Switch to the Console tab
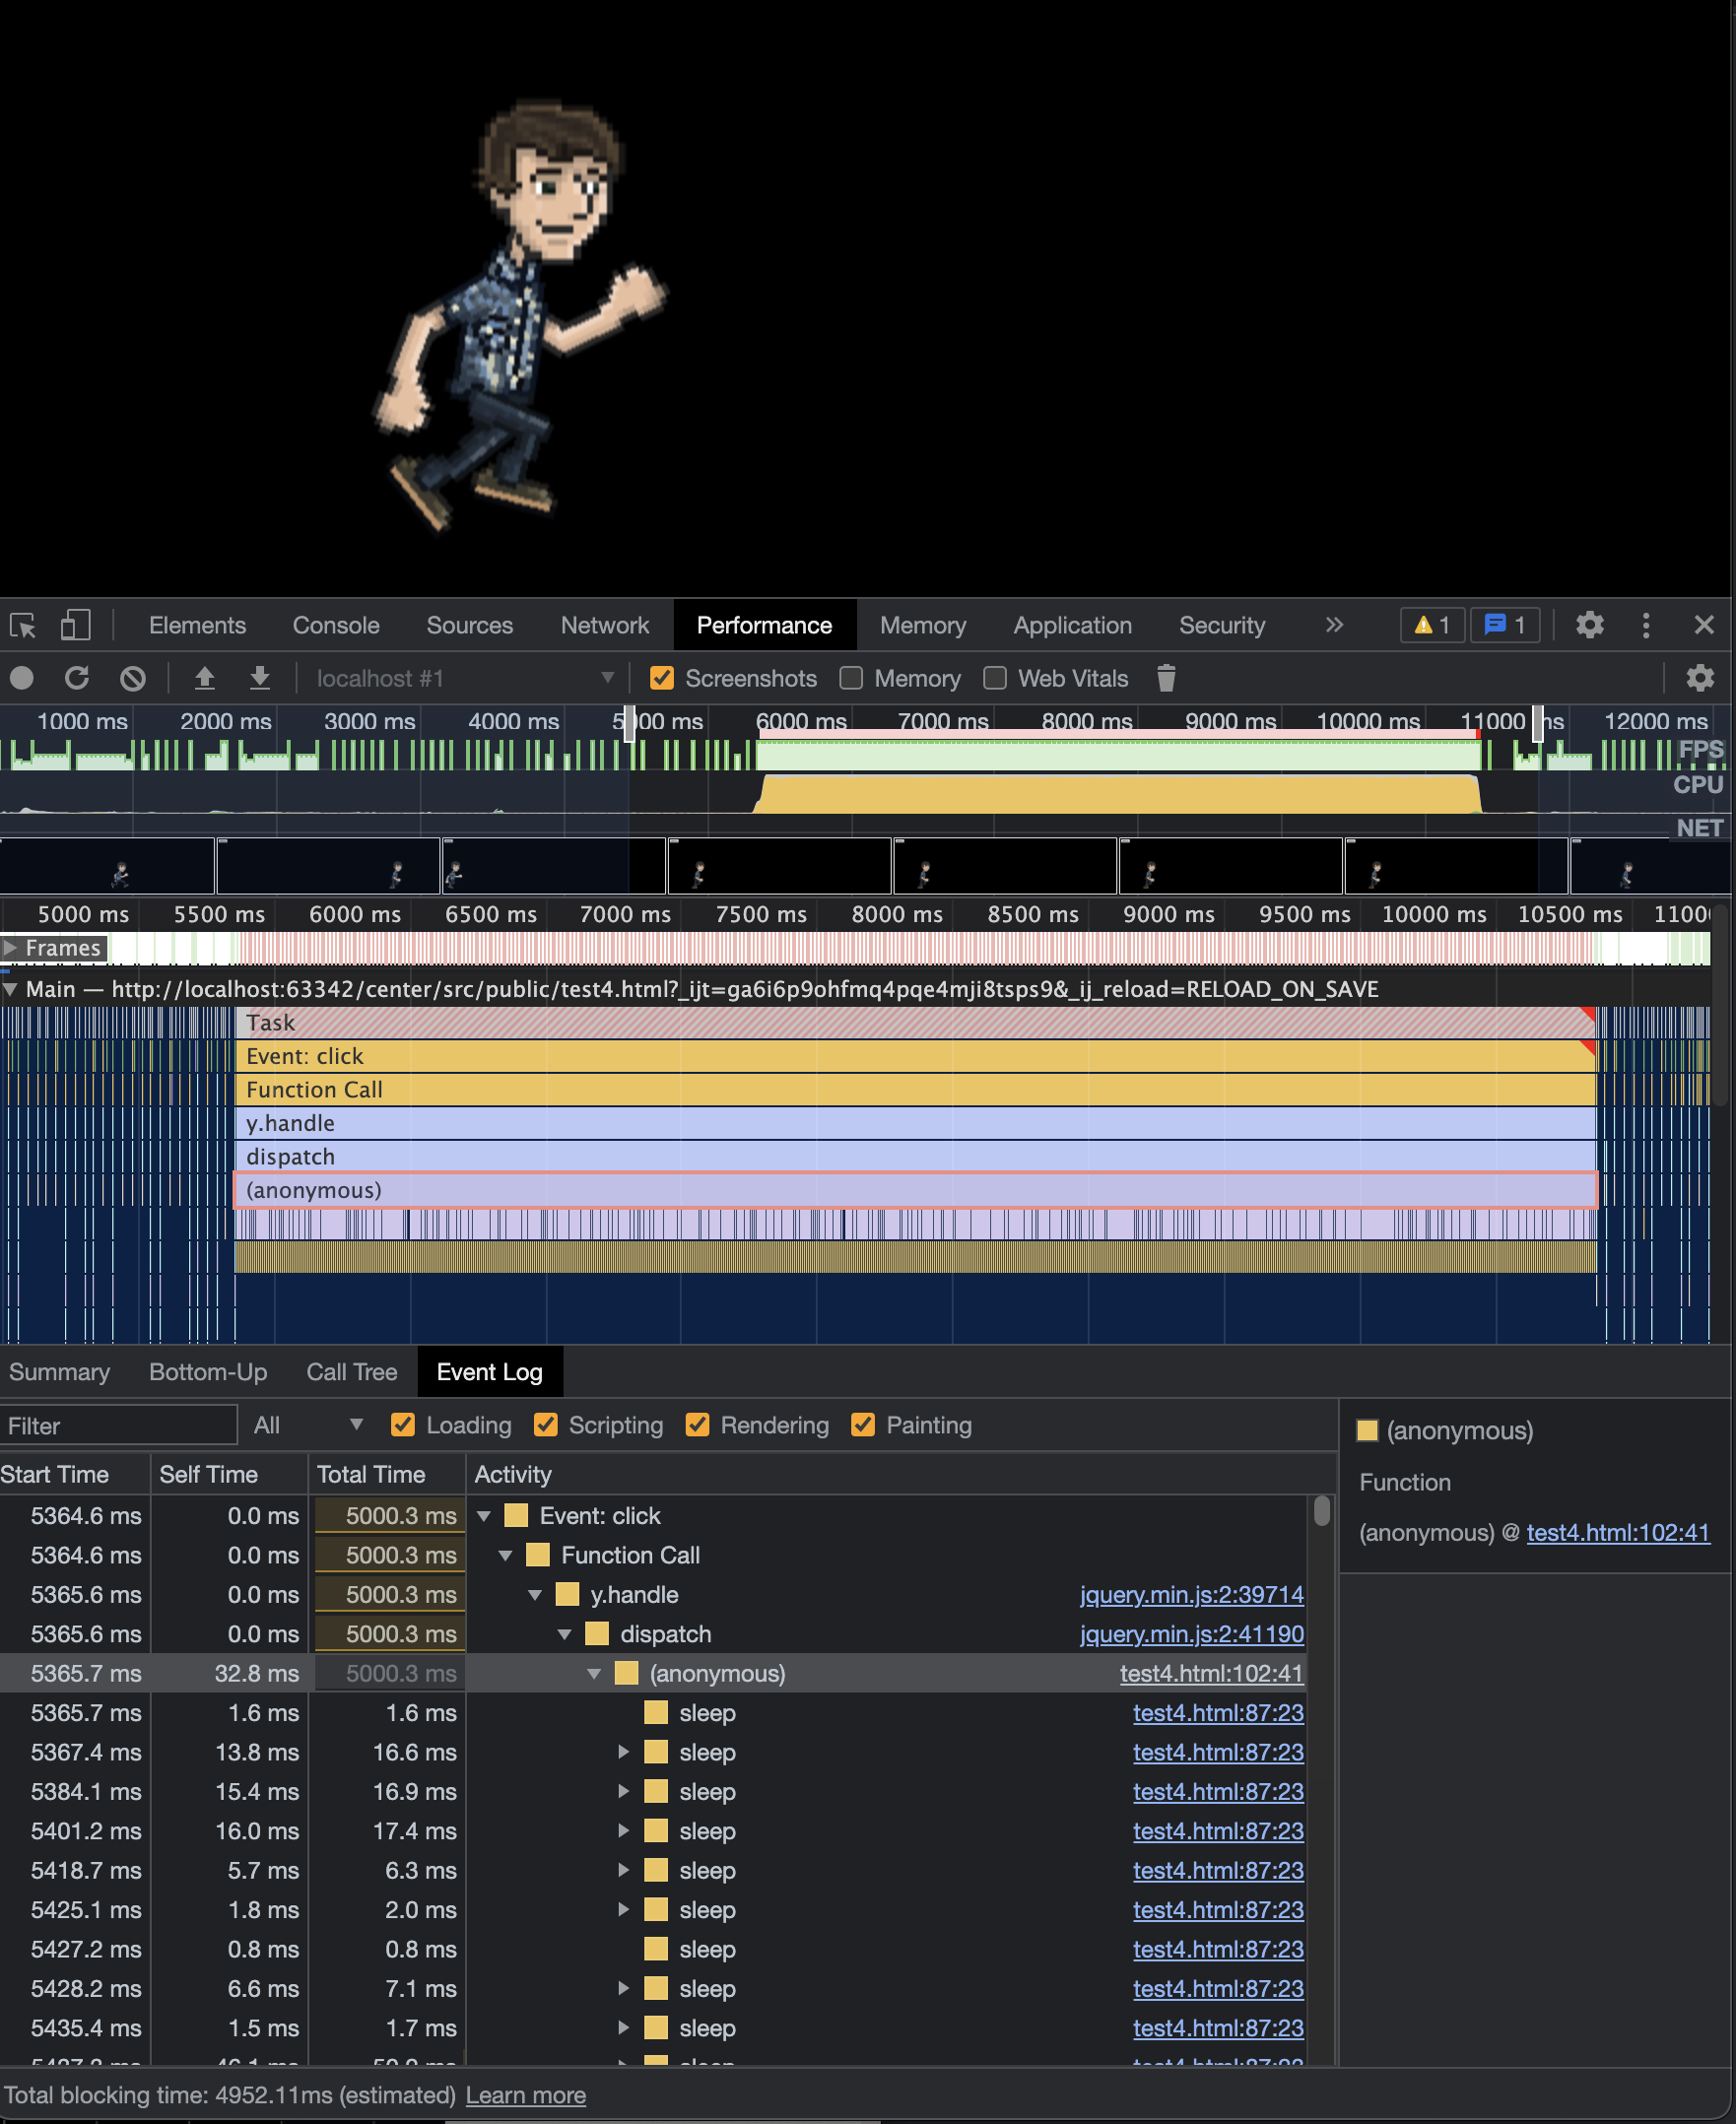Image resolution: width=1736 pixels, height=2124 pixels. click(336, 625)
